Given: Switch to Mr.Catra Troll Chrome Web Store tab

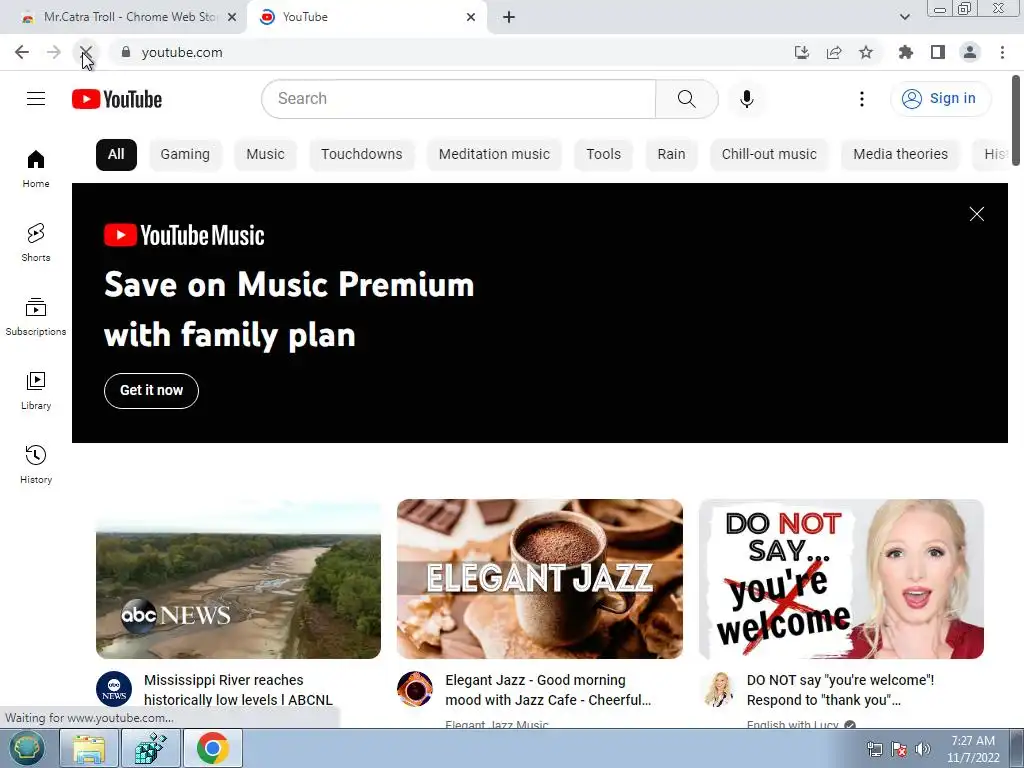Looking at the screenshot, I should (124, 17).
